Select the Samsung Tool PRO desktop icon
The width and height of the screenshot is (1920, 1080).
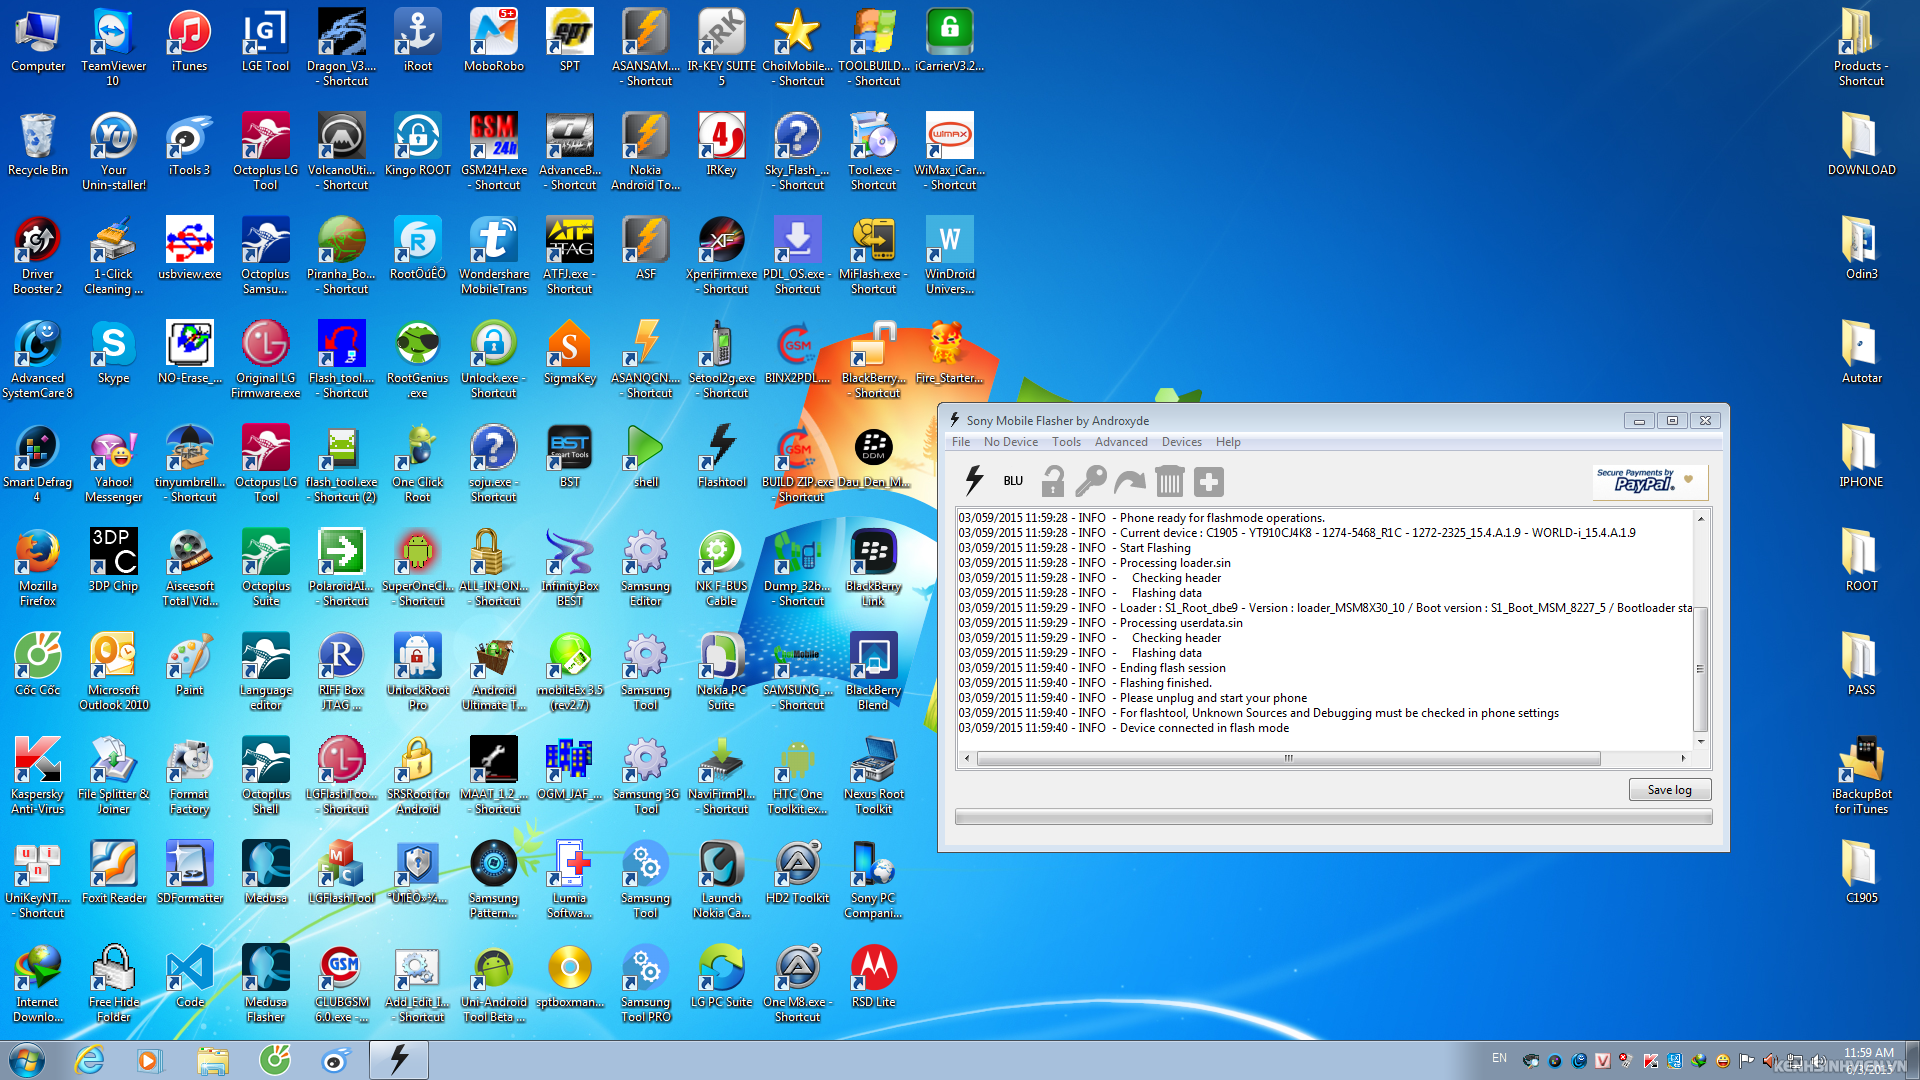646,983
